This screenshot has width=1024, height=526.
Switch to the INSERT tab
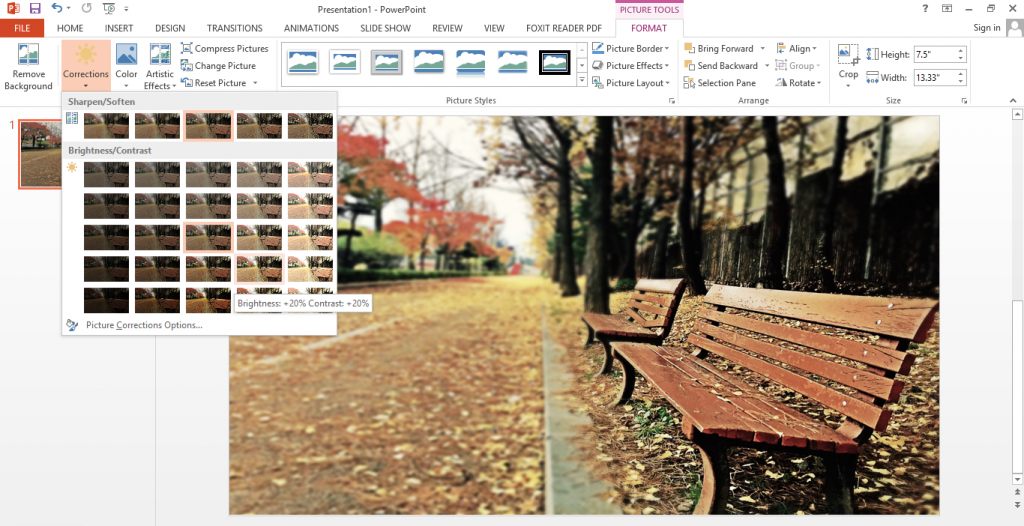[x=119, y=28]
